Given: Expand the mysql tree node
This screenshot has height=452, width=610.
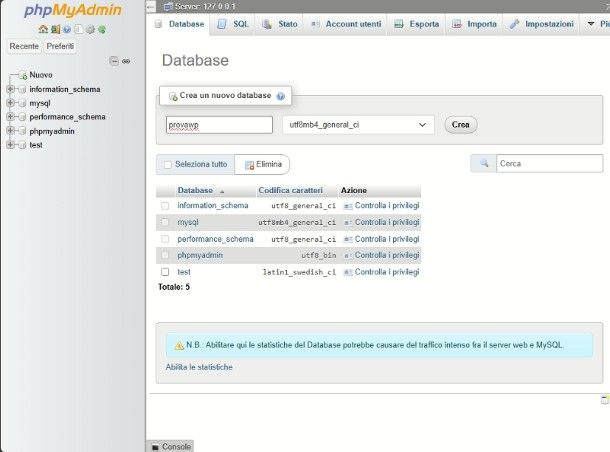Looking at the screenshot, I should pos(11,103).
